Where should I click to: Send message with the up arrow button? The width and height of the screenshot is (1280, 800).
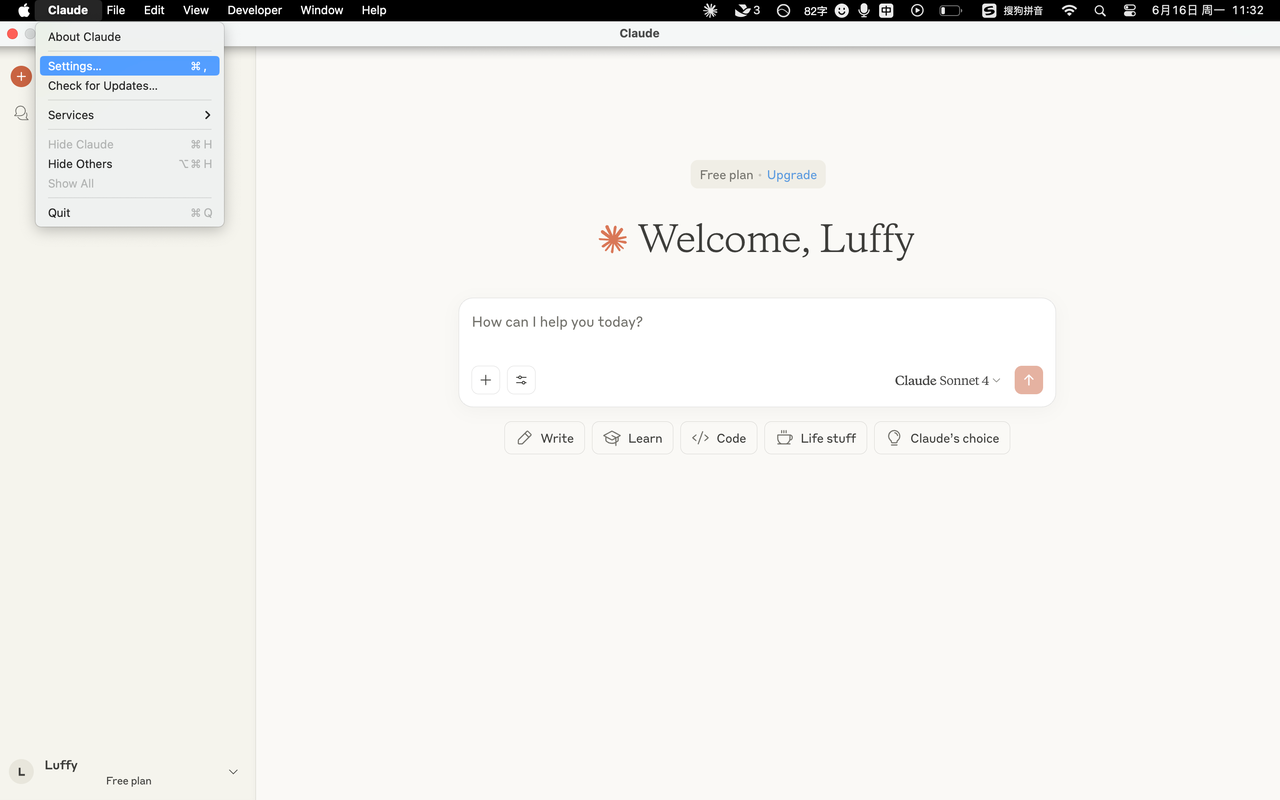[1028, 380]
